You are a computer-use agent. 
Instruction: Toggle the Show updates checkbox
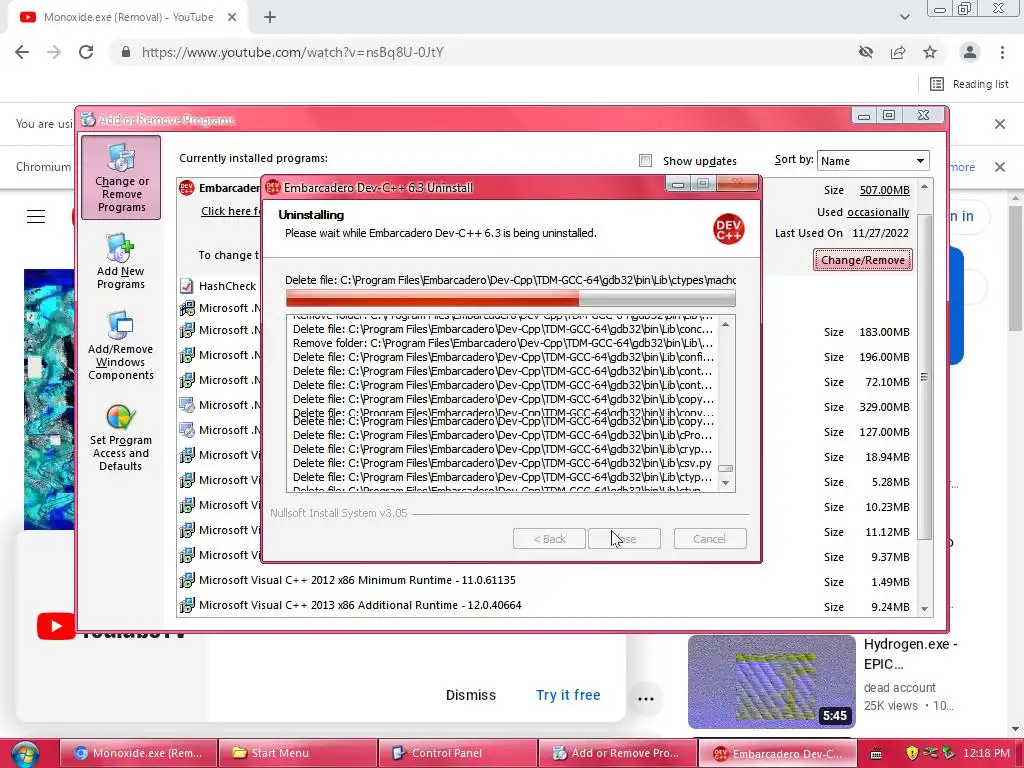coord(645,161)
